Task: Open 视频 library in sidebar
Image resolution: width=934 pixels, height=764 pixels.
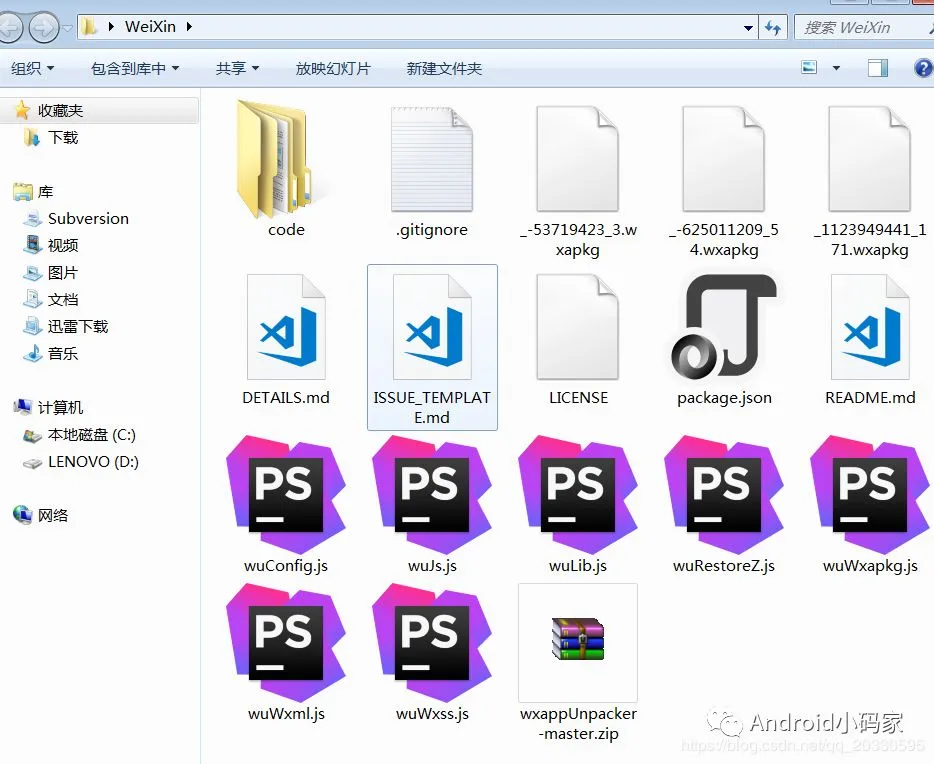Action: 63,245
